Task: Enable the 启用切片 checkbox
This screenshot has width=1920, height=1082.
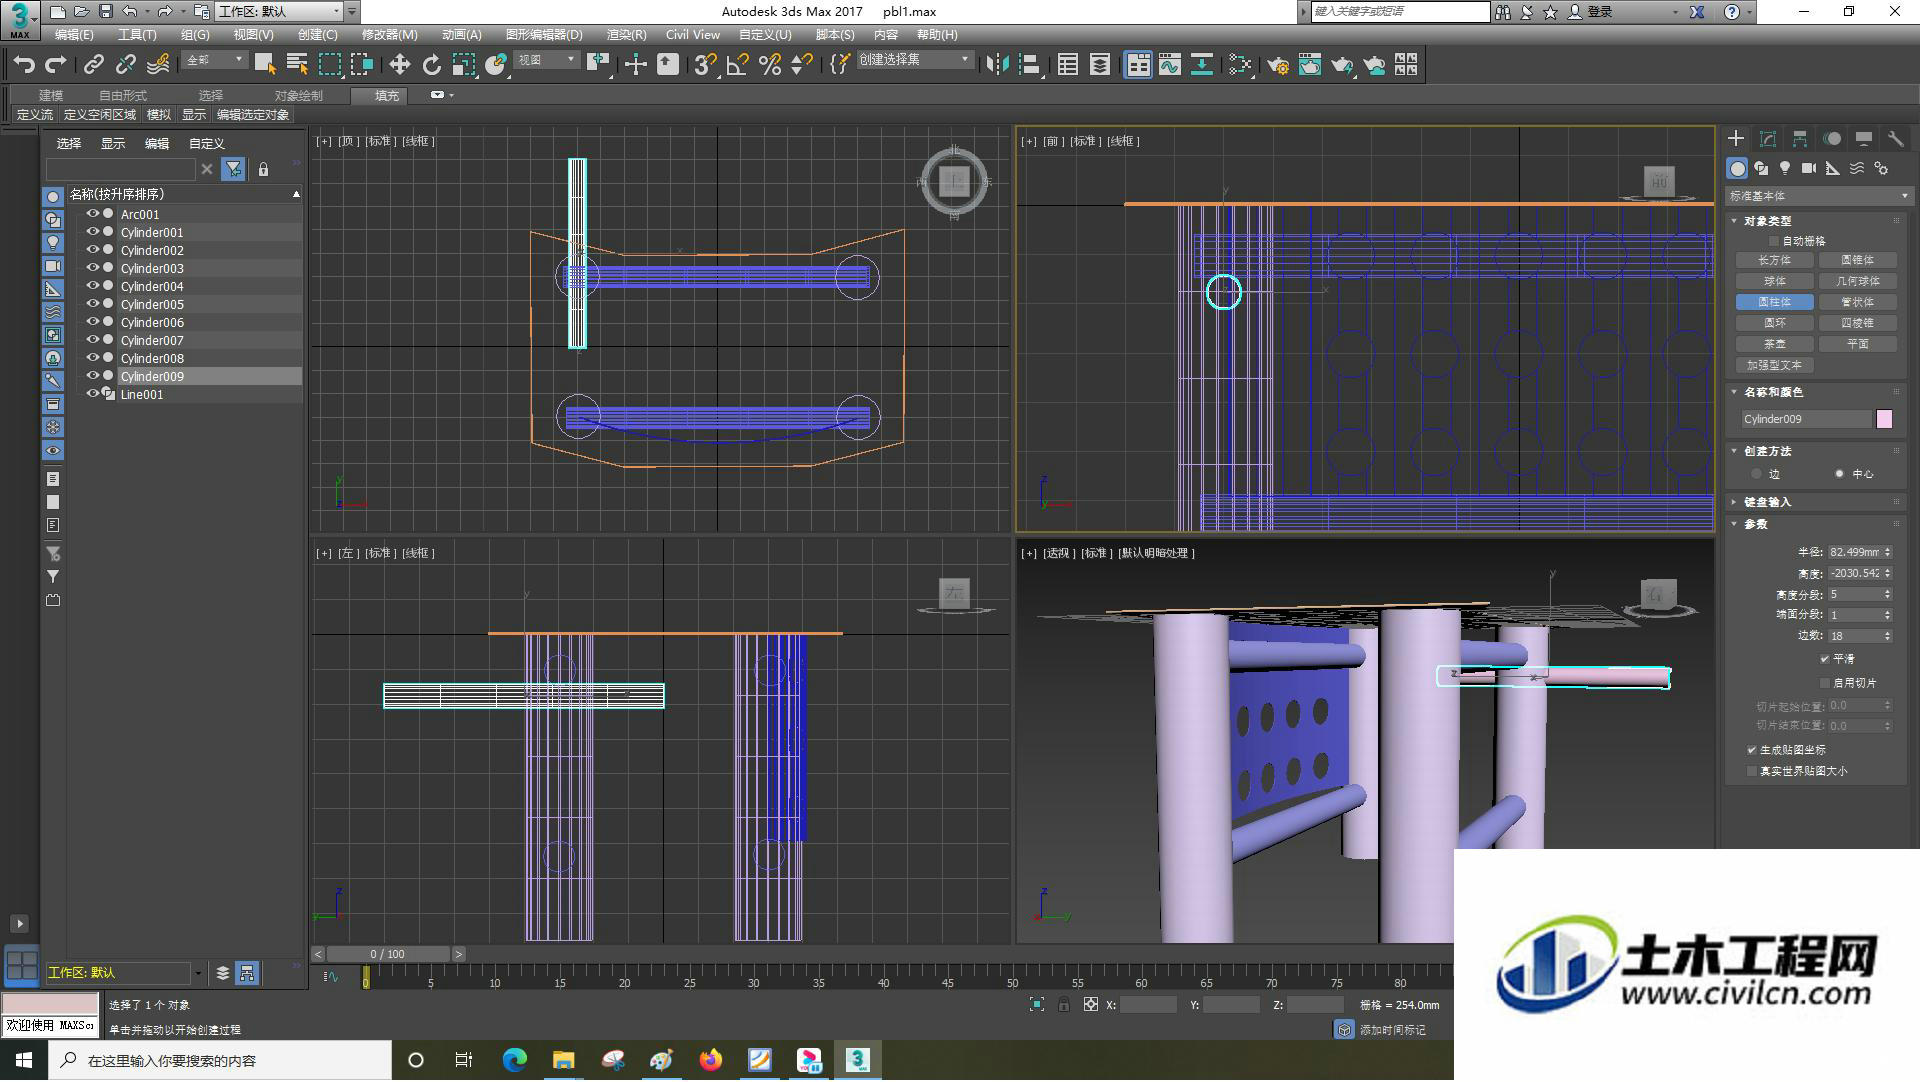Action: [1825, 683]
